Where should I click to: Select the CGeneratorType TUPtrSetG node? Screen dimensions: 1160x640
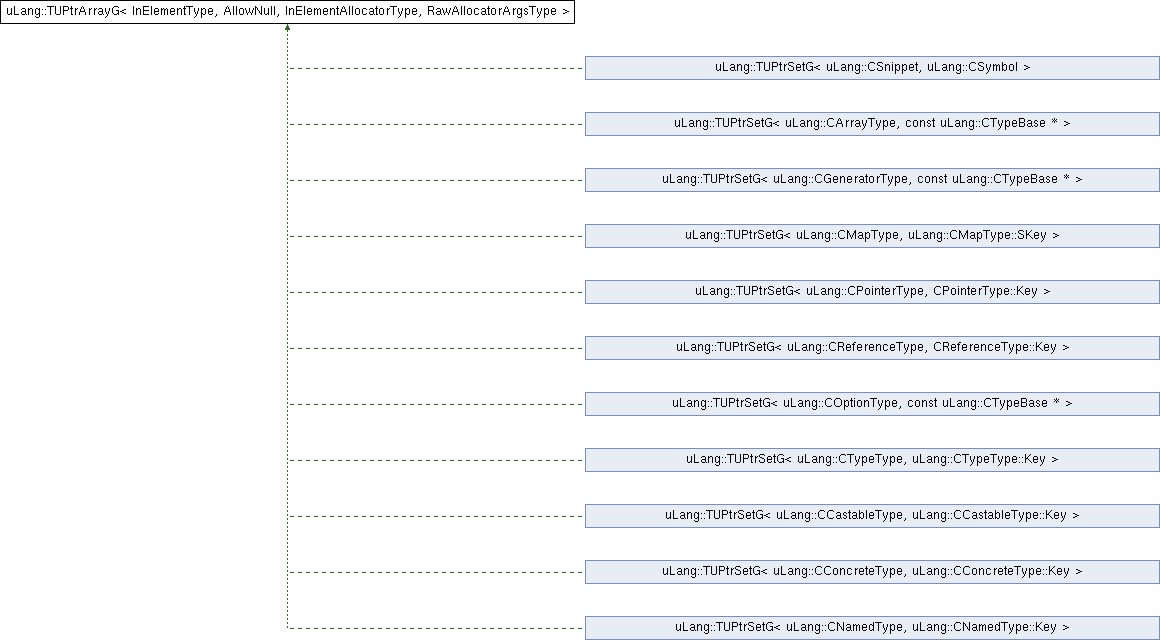872,180
